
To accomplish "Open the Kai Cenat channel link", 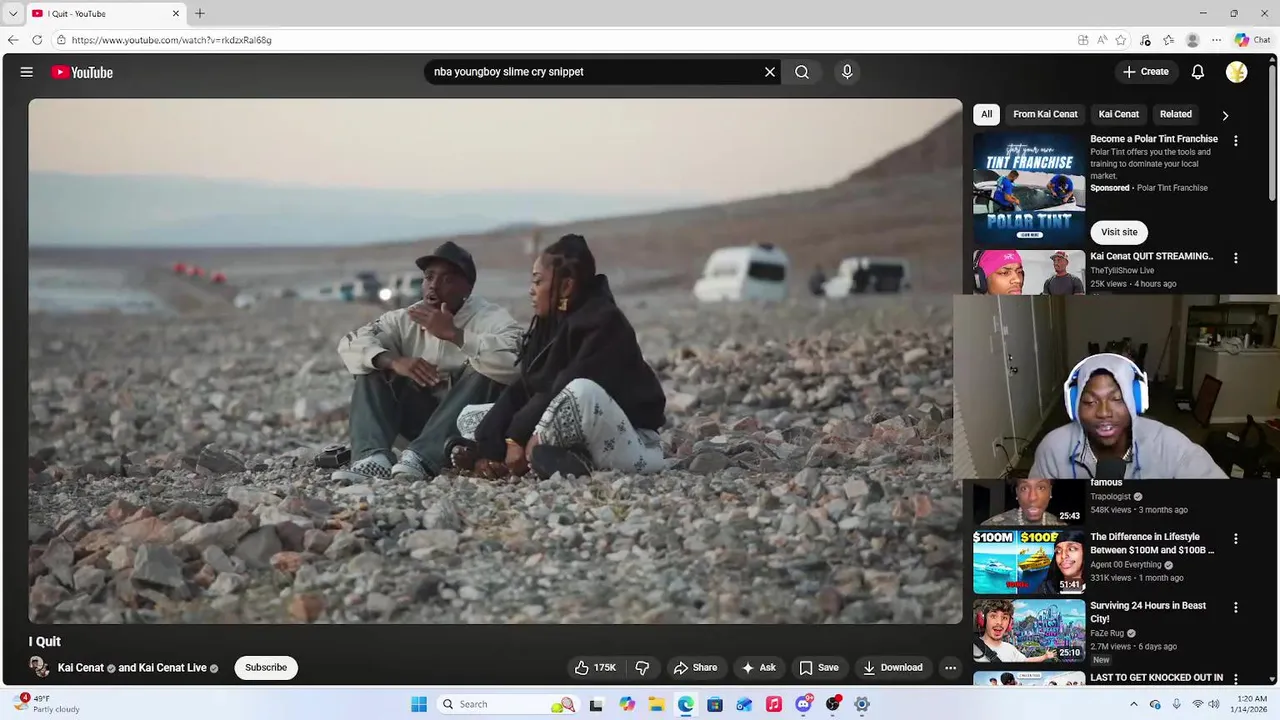I will (81, 668).
